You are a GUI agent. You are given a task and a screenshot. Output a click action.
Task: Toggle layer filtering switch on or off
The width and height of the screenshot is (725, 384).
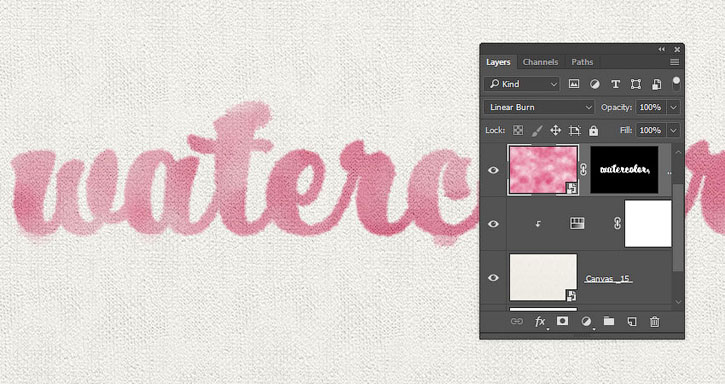[676, 84]
